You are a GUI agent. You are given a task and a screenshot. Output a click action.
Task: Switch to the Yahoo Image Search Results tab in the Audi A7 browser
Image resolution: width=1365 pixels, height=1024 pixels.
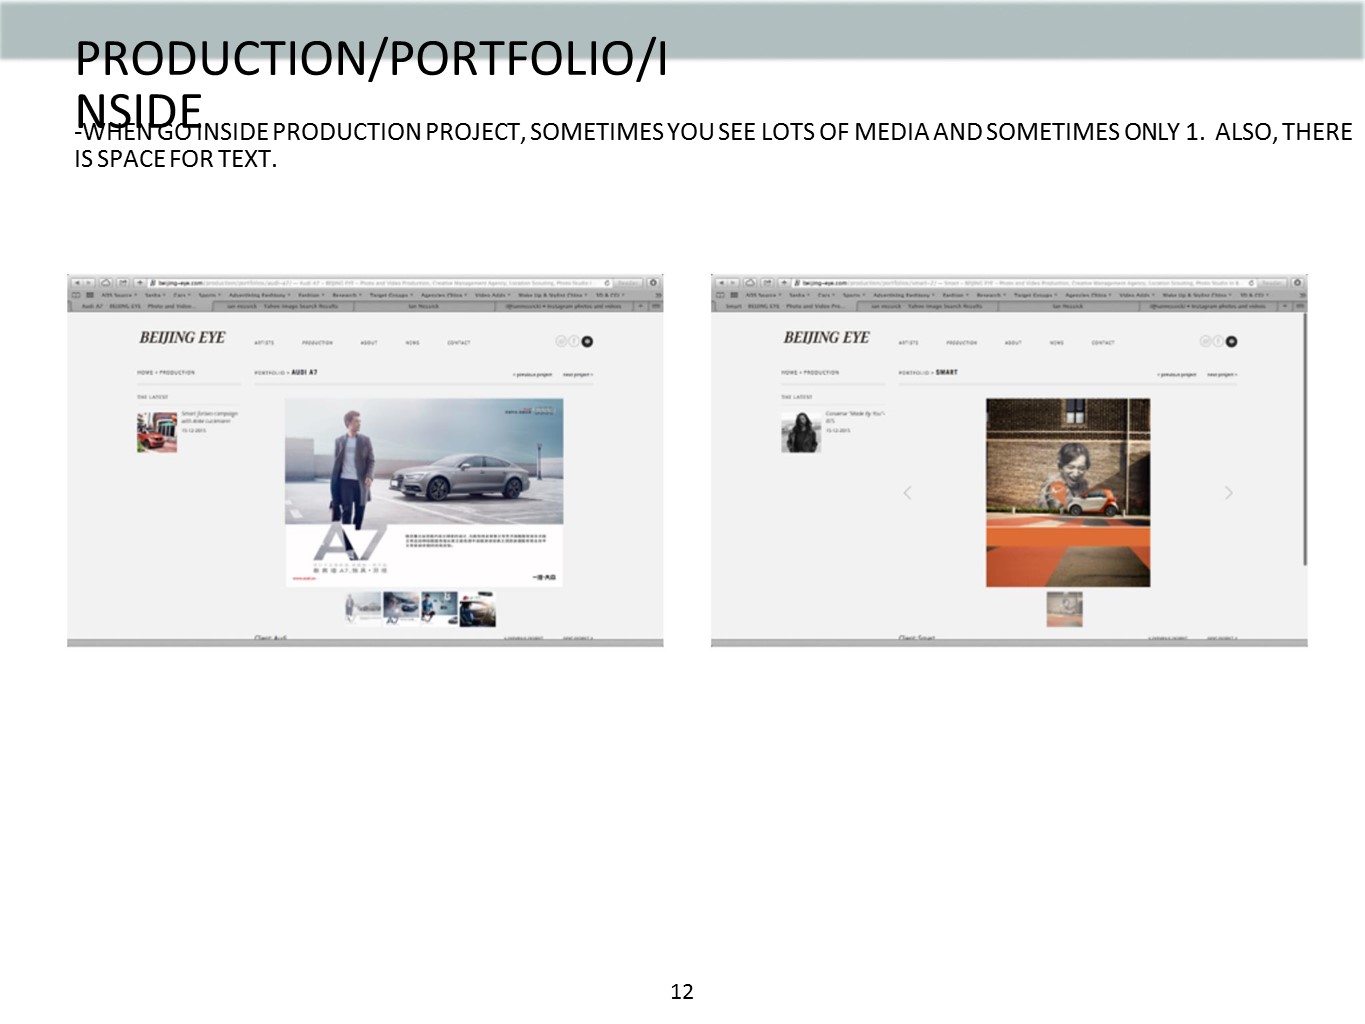click(x=283, y=305)
